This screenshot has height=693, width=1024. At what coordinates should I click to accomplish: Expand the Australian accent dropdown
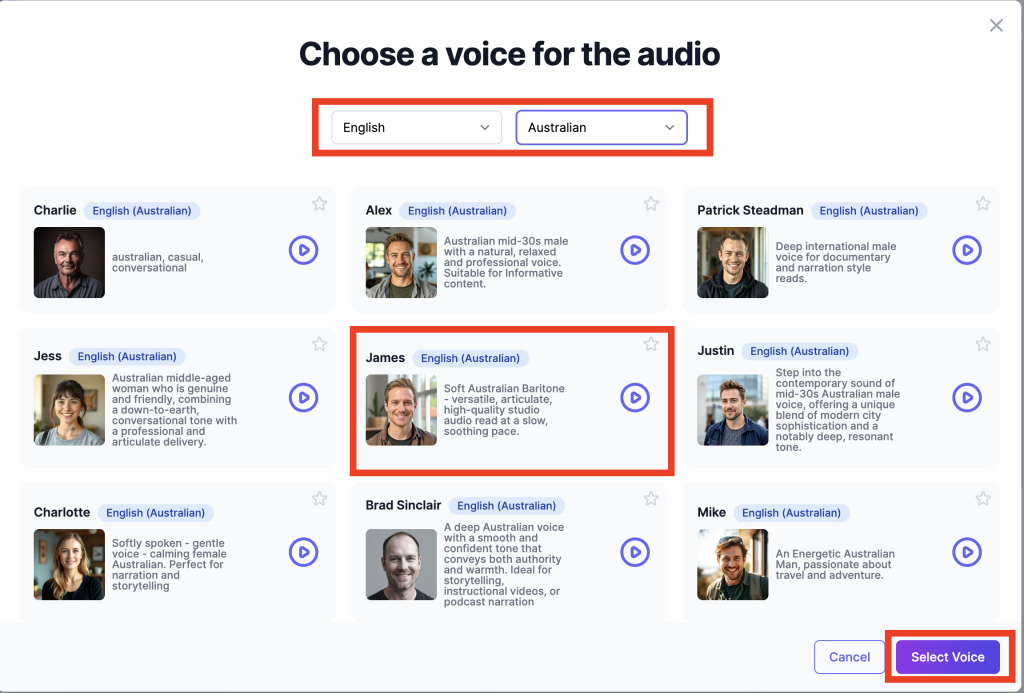pyautogui.click(x=601, y=128)
